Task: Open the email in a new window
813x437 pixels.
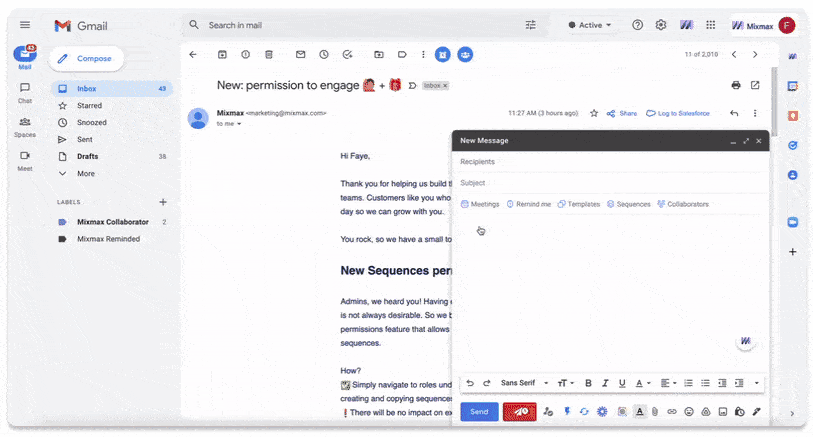Action: 755,85
